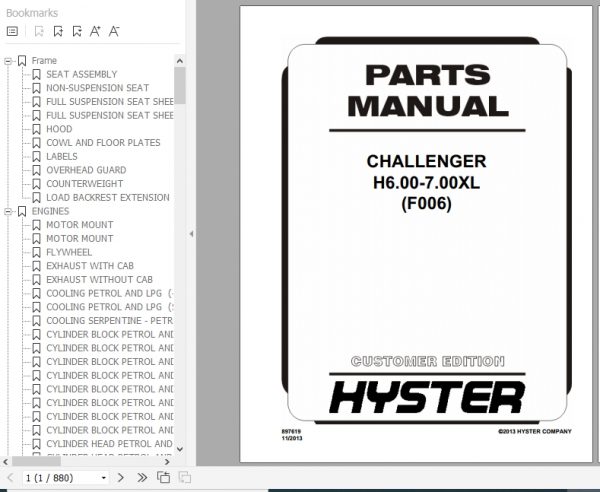This screenshot has height=492, width=600.
Task: Open the EXHAUST WITHOUT CAB bookmark
Action: [99, 280]
